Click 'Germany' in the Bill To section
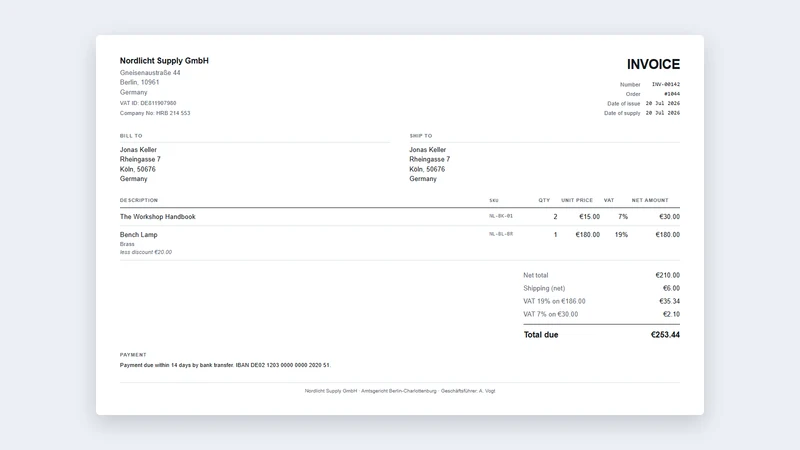Viewport: 800px width, 450px height. point(134,179)
